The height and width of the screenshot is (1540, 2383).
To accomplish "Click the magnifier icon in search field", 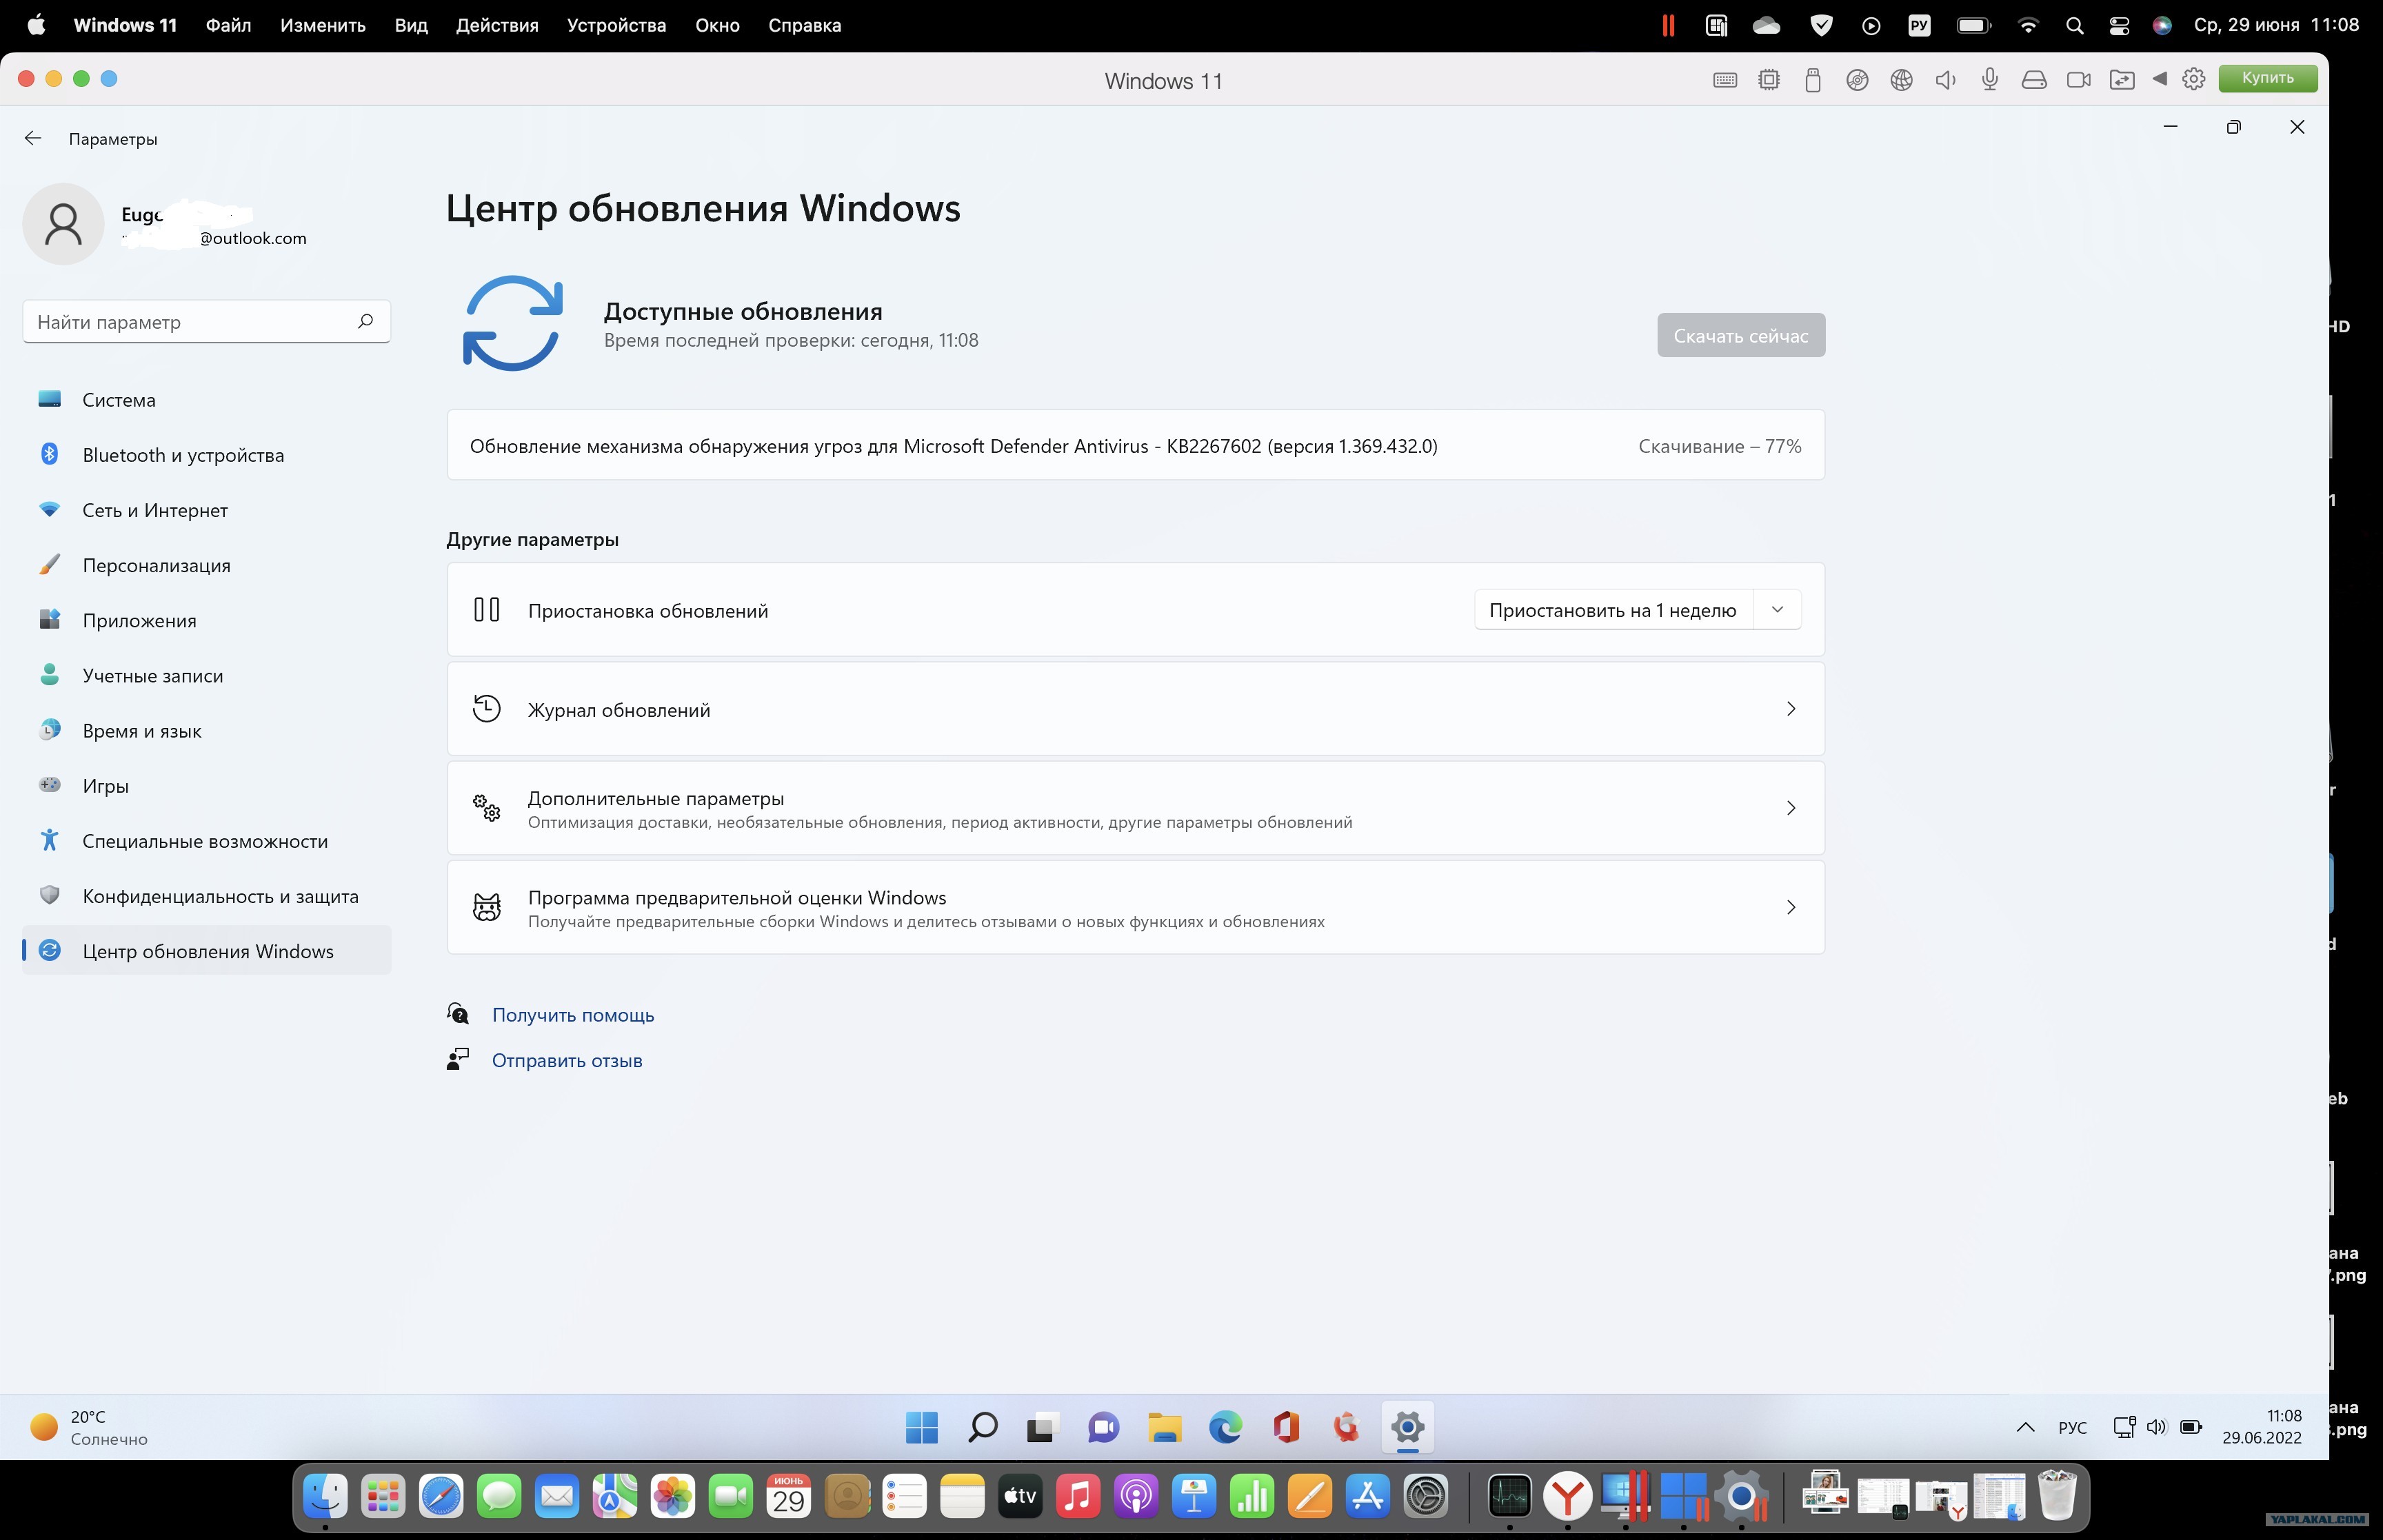I will [365, 321].
